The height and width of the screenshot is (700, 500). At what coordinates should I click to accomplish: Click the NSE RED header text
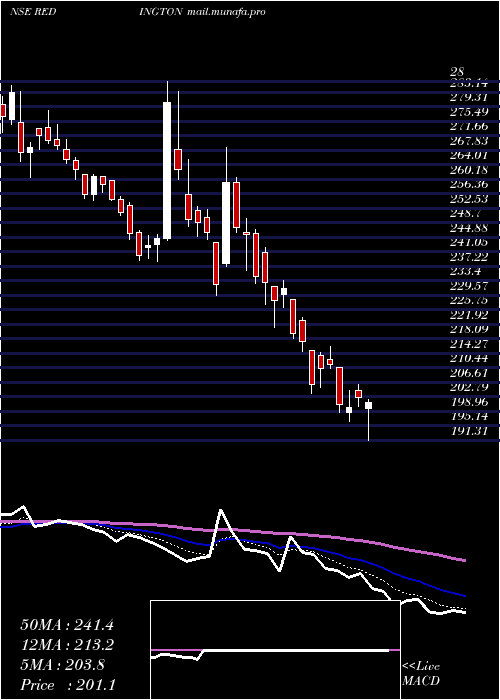click(33, 12)
